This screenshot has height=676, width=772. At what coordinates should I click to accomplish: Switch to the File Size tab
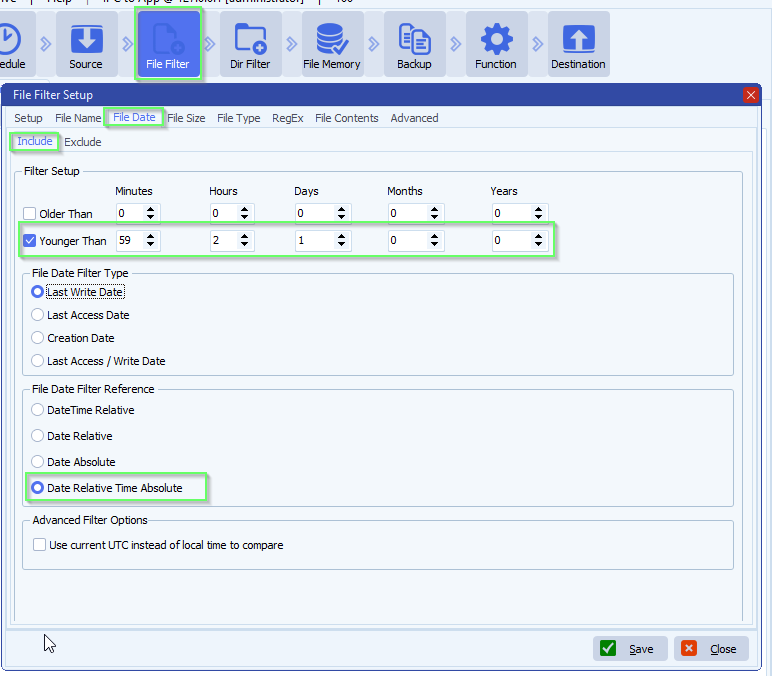[186, 118]
